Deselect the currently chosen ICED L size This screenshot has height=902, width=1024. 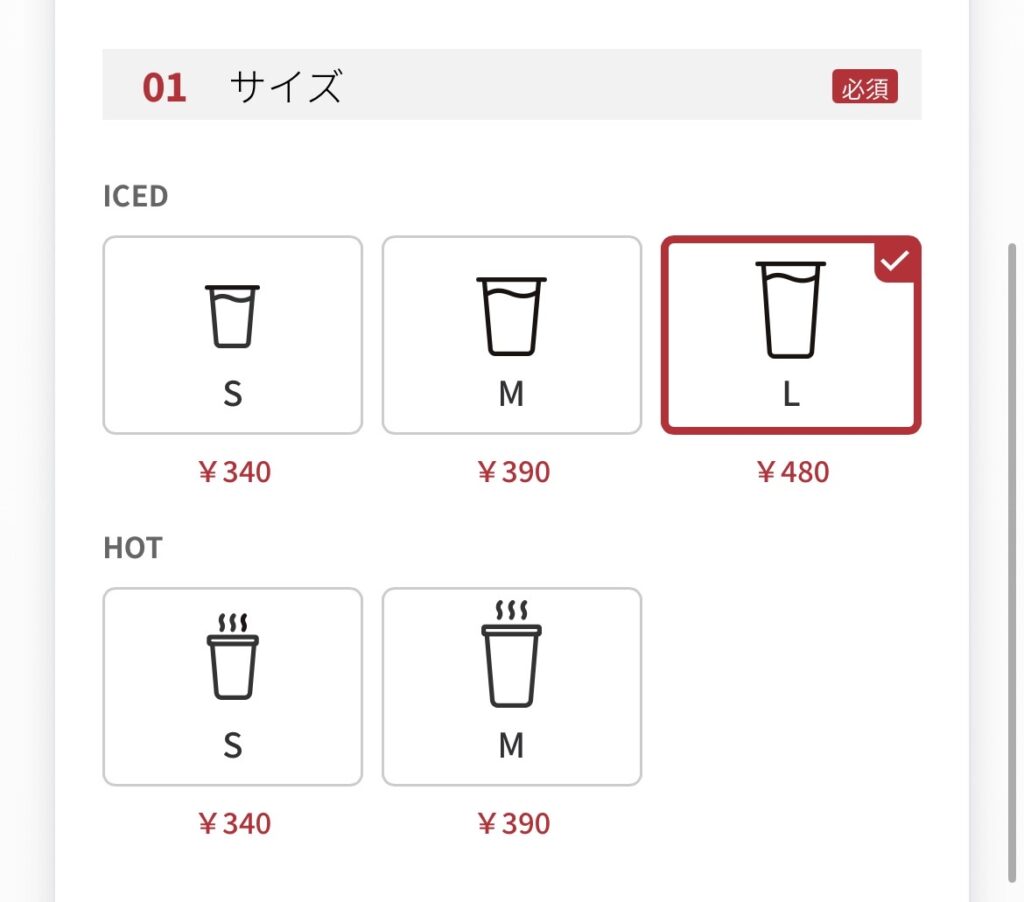(790, 333)
